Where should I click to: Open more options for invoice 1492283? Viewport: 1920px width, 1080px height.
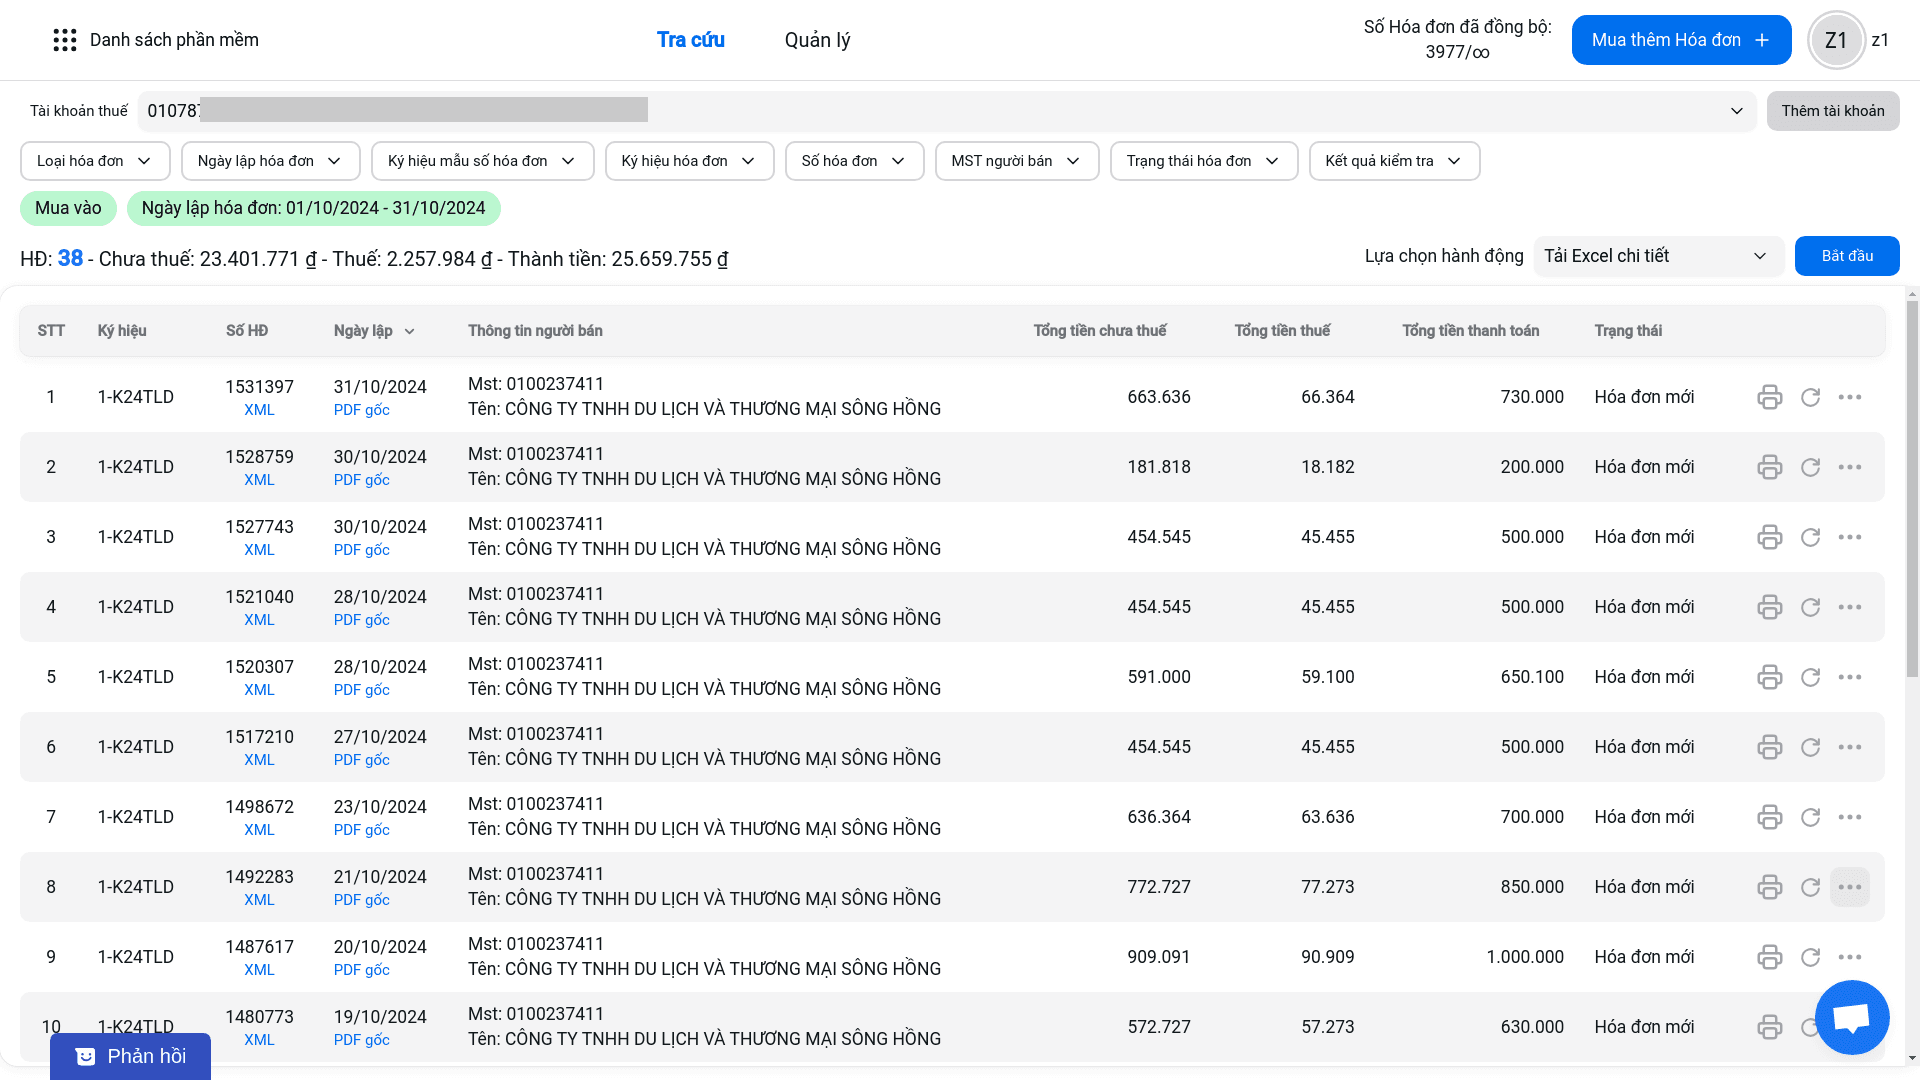click(x=1849, y=887)
